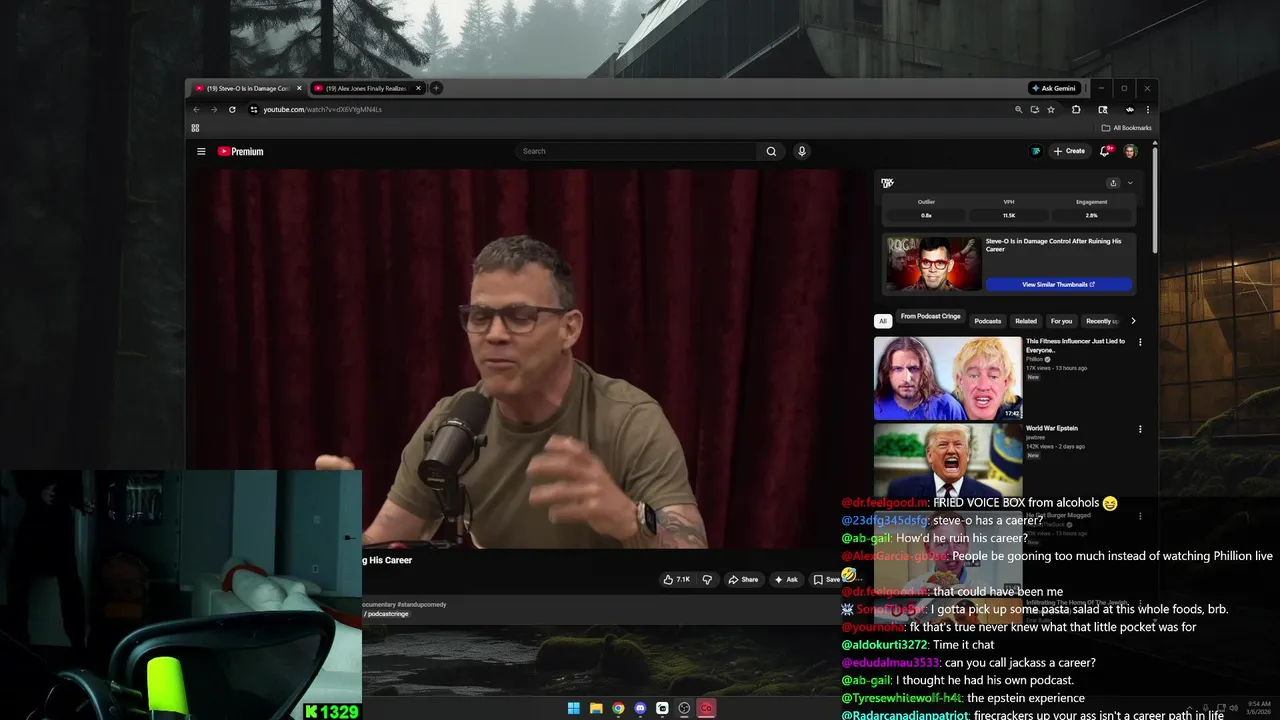Click the World War Epstein title
The width and height of the screenshot is (1280, 720).
point(1052,428)
